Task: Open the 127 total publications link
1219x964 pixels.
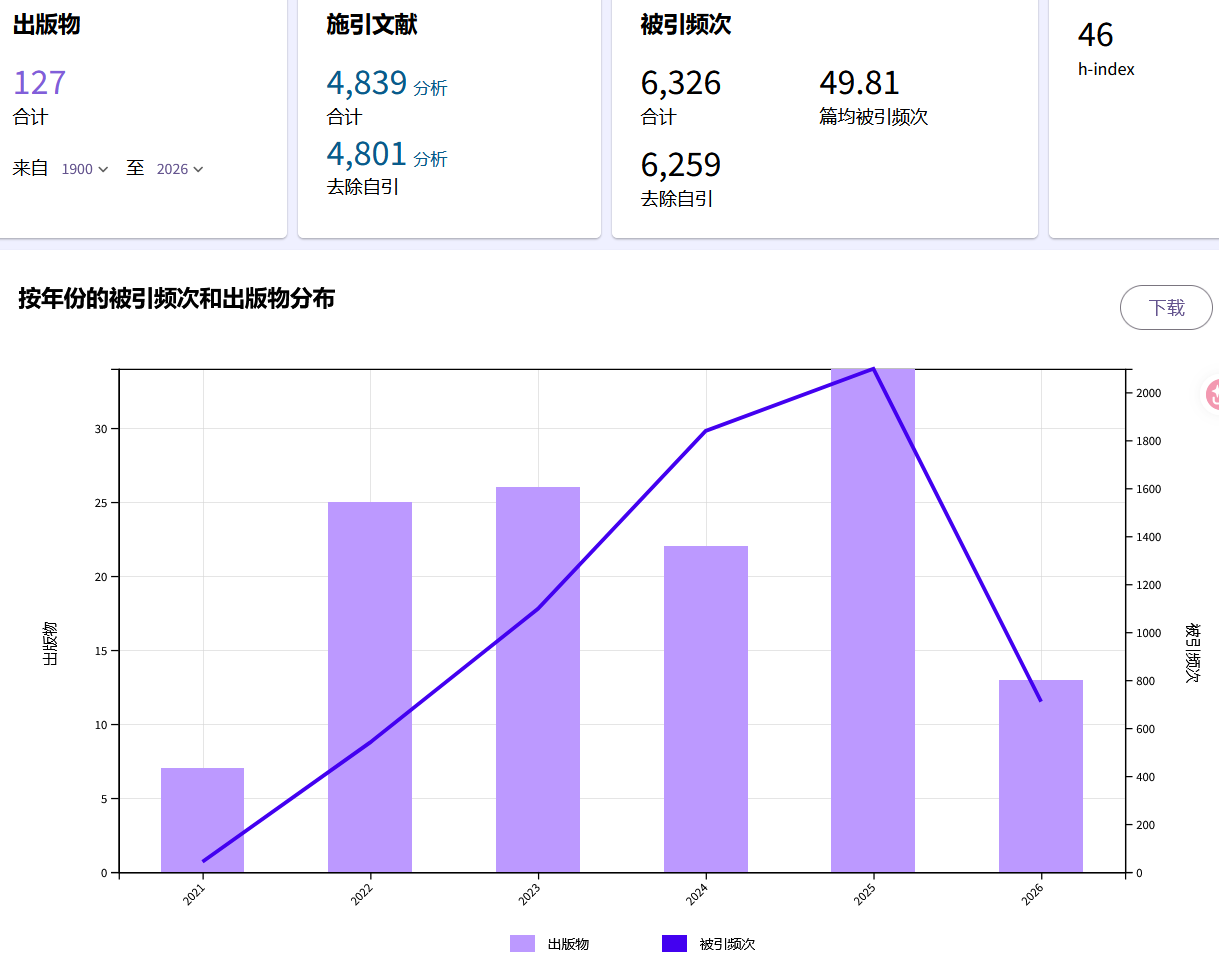Action: 39,83
